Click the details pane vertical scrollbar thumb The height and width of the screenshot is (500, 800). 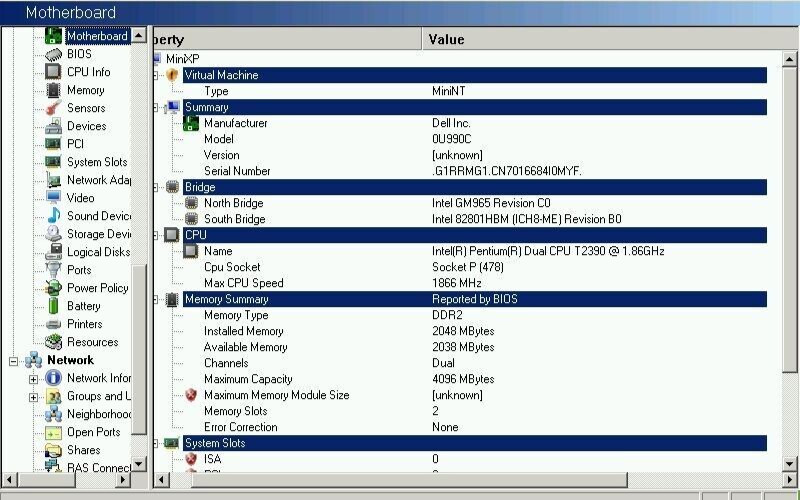tap(789, 219)
